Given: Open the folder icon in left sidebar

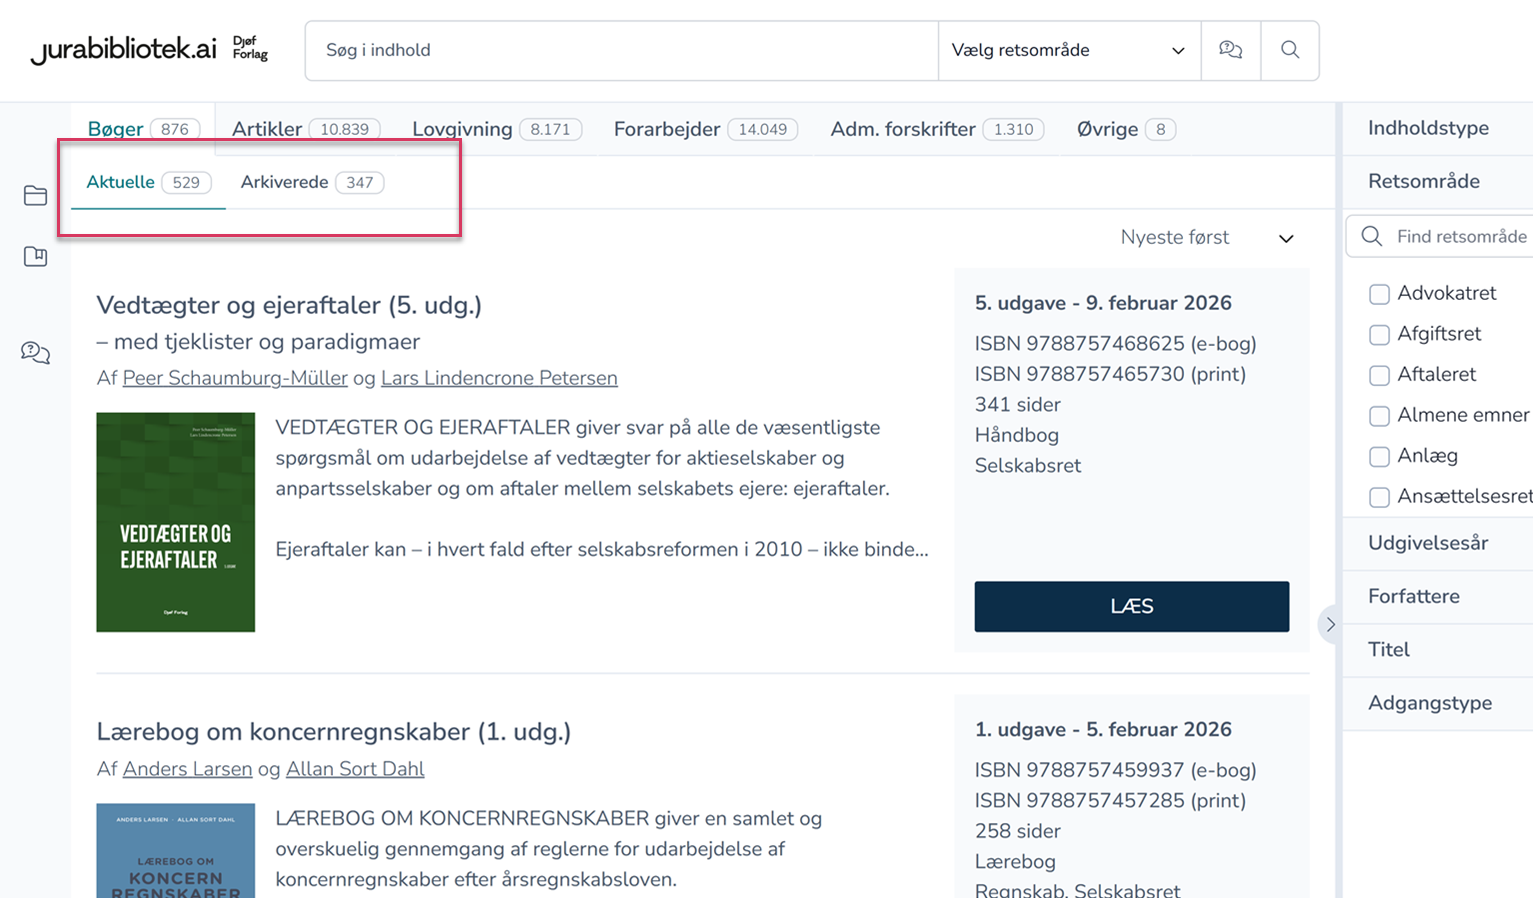Looking at the screenshot, I should click(35, 195).
